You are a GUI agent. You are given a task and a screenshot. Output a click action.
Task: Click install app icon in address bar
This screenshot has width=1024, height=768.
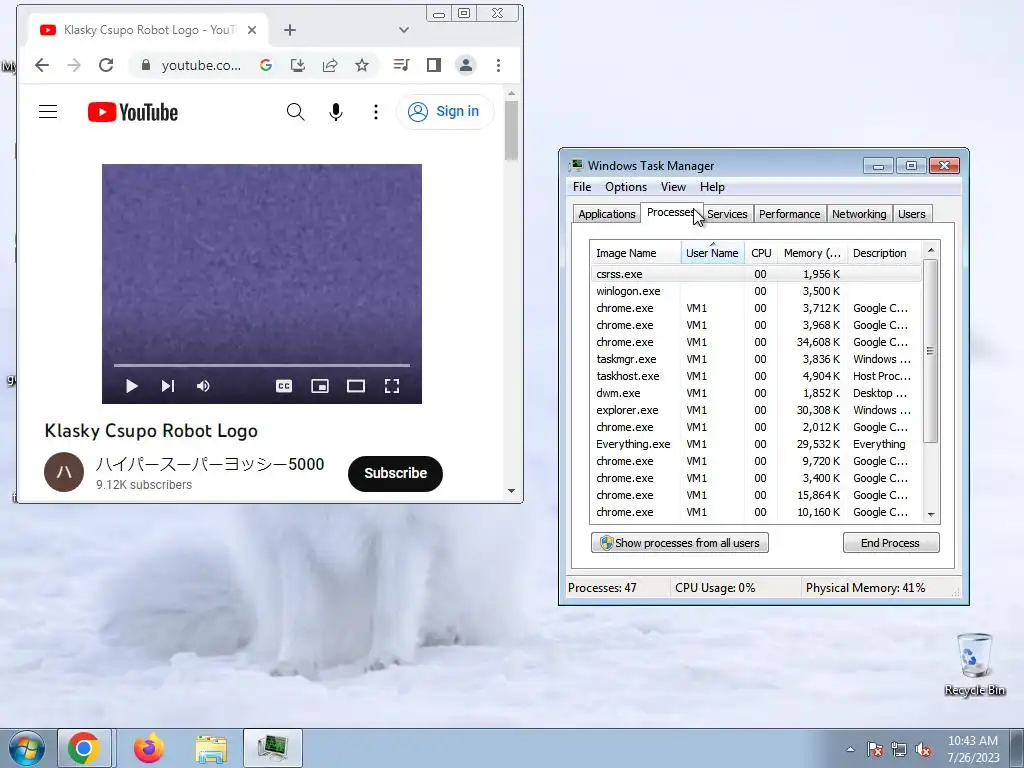pos(298,65)
